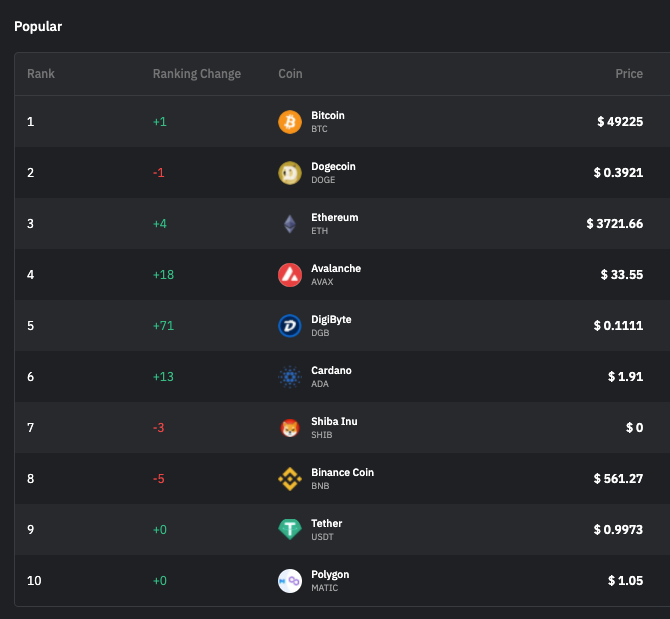The image size is (670, 619).
Task: Click the red Avalanche logo icon
Action: (289, 275)
